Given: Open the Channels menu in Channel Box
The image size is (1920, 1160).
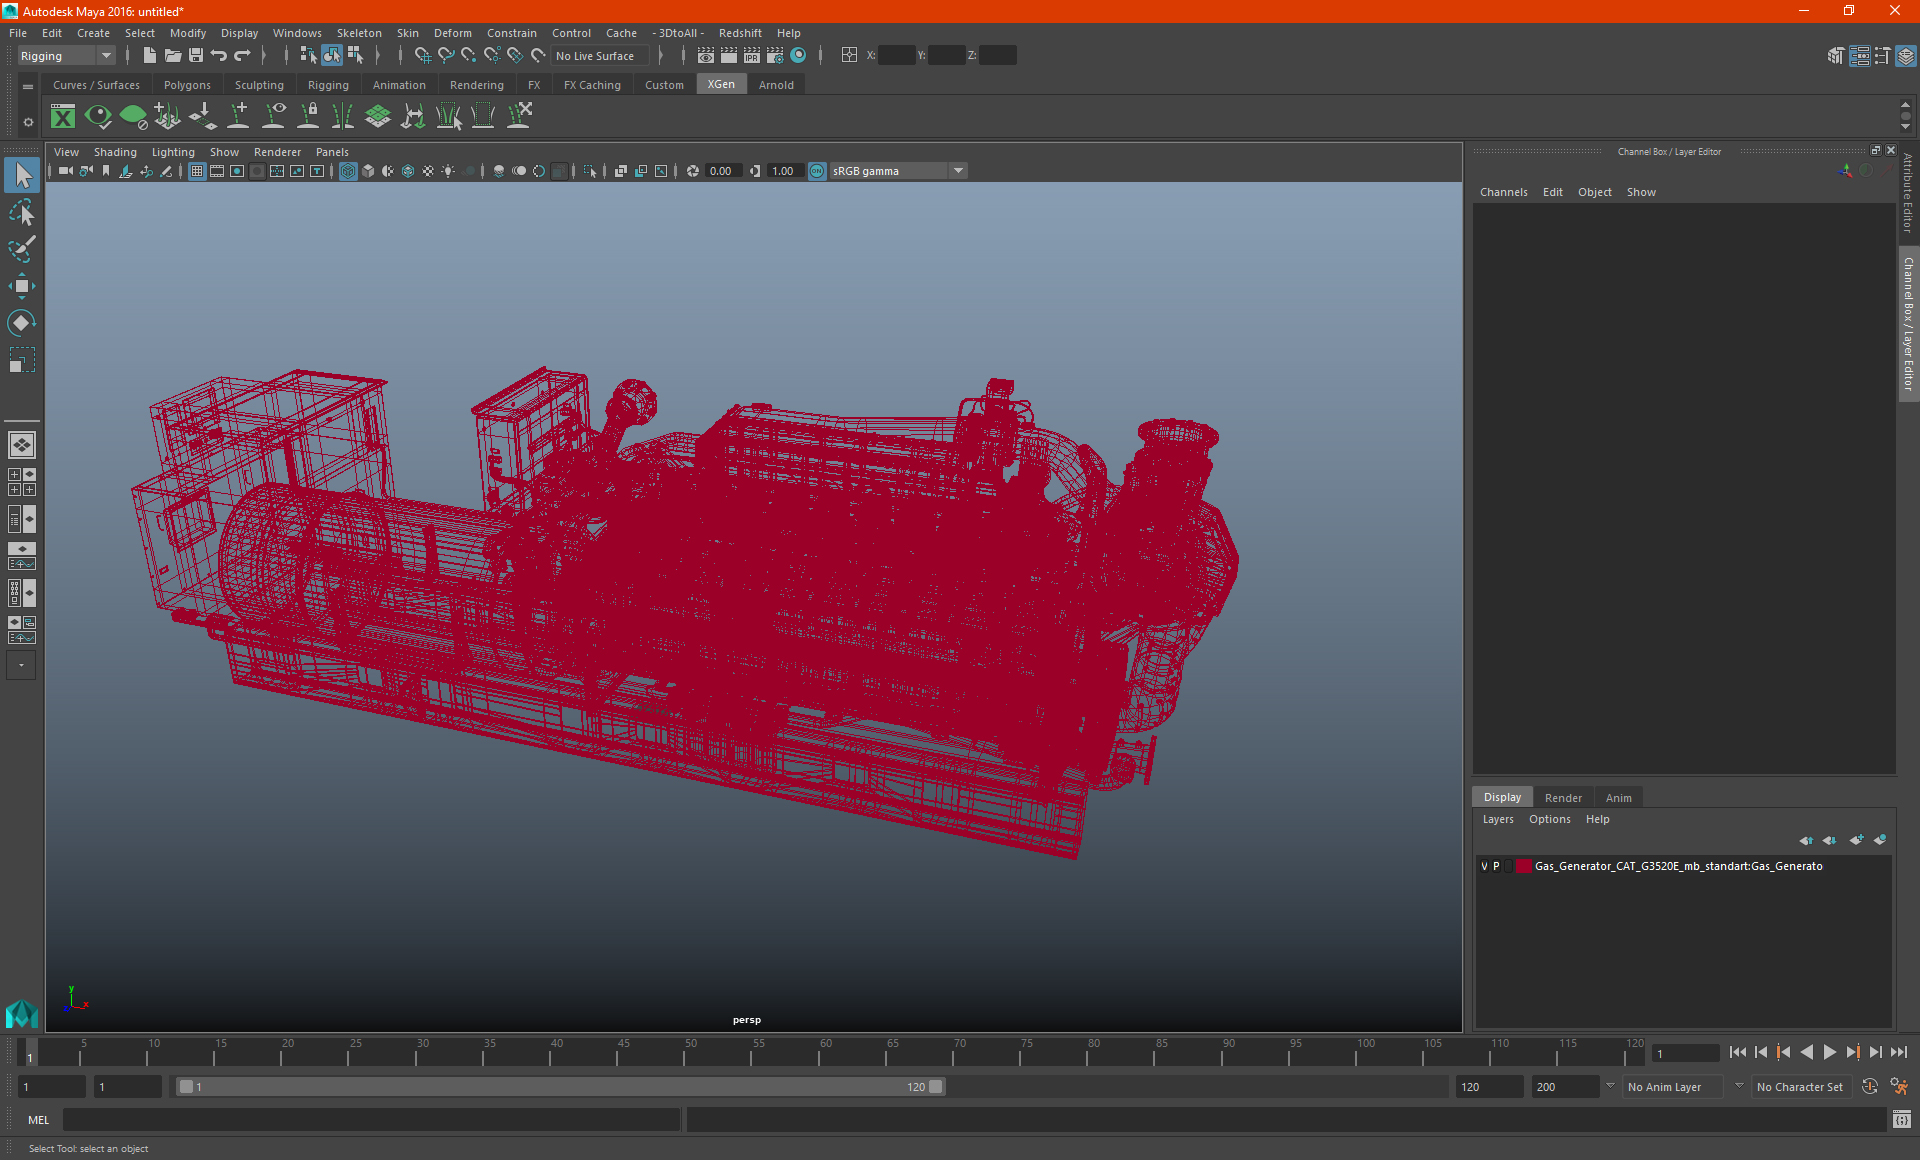Looking at the screenshot, I should [1503, 192].
